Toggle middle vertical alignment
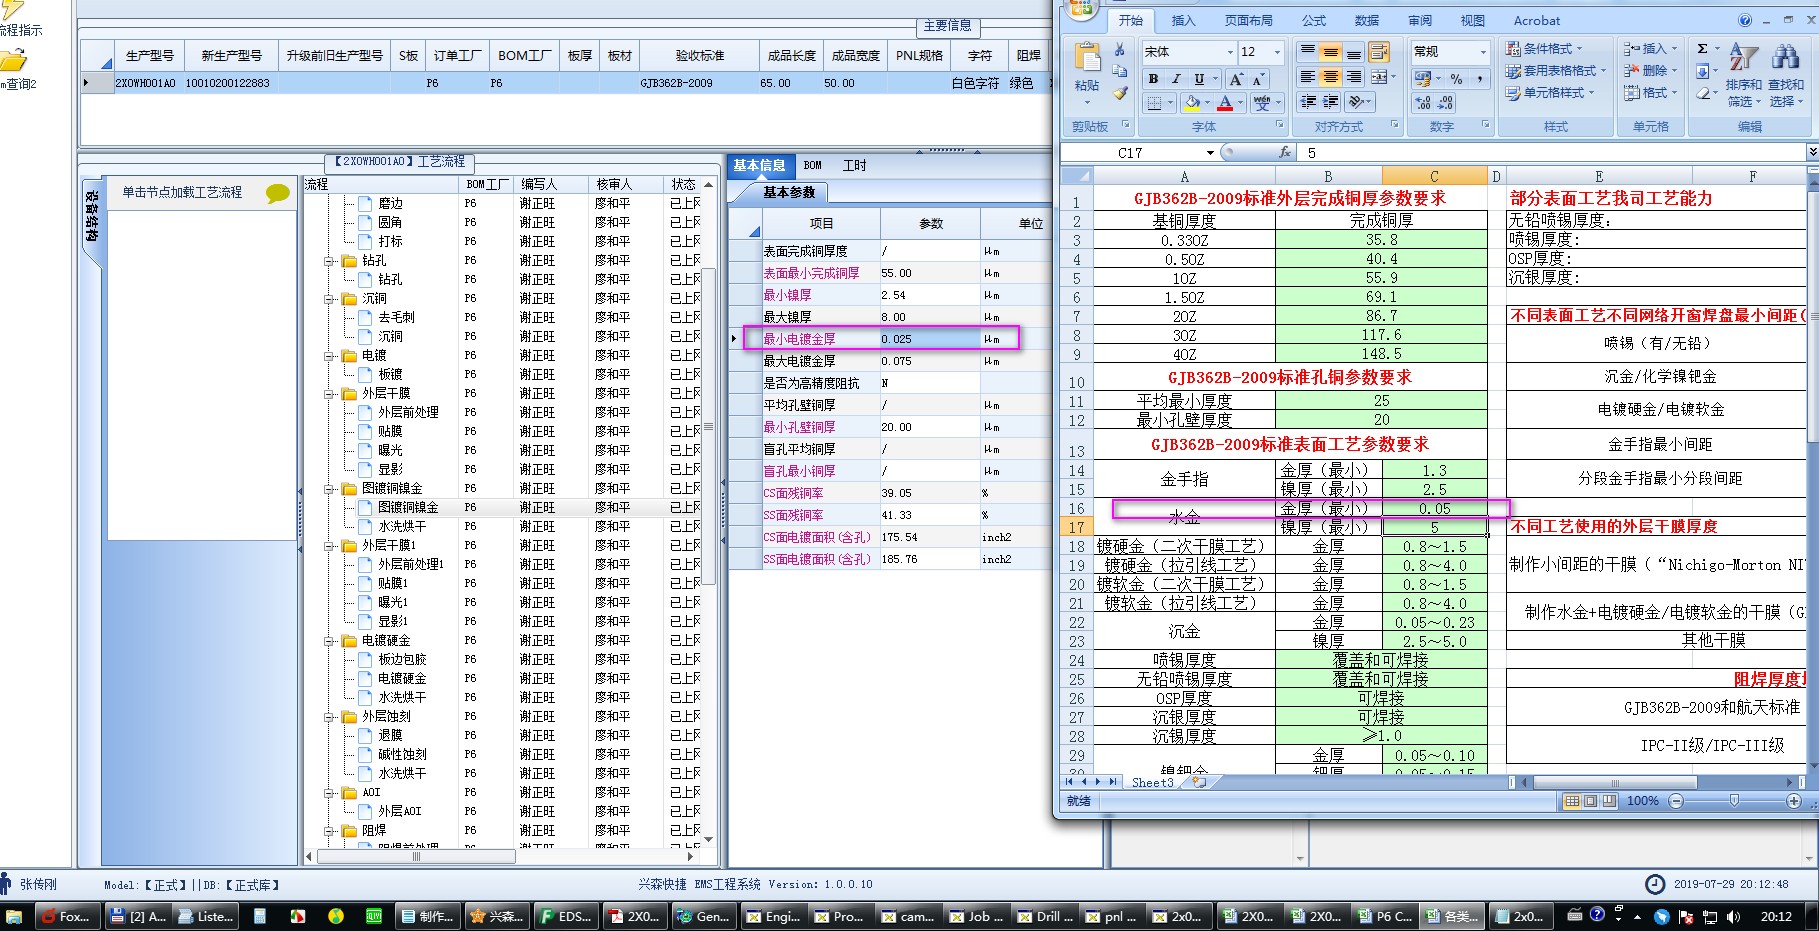This screenshot has width=1819, height=931. click(1330, 52)
